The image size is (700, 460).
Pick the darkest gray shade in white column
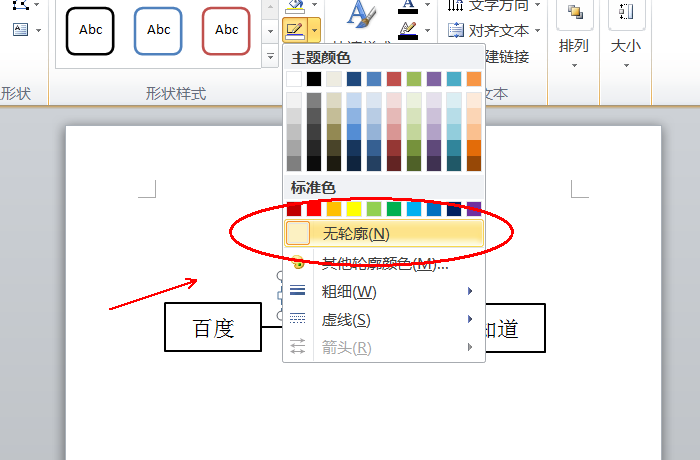pyautogui.click(x=294, y=163)
